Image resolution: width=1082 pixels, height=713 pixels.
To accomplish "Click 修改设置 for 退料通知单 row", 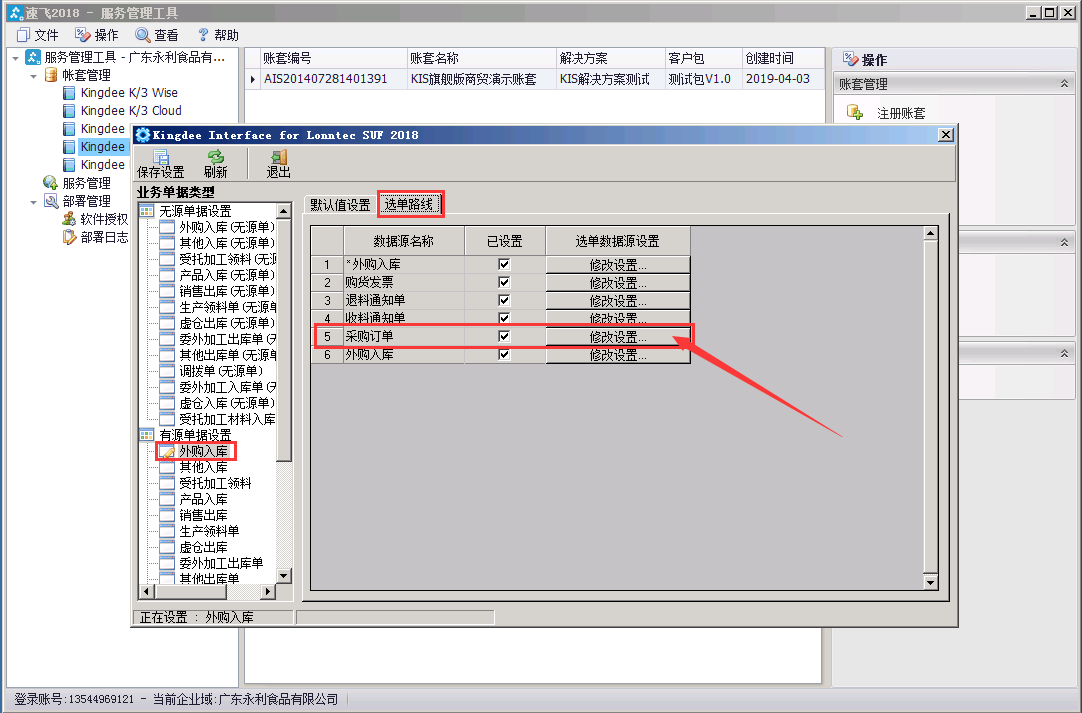I will [x=618, y=301].
